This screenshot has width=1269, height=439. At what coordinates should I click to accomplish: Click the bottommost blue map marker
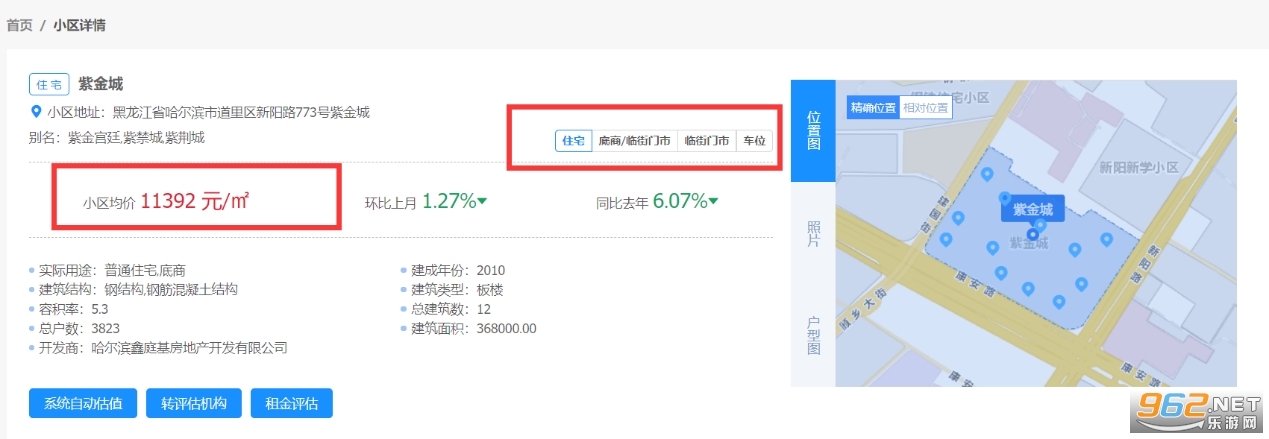(1059, 301)
